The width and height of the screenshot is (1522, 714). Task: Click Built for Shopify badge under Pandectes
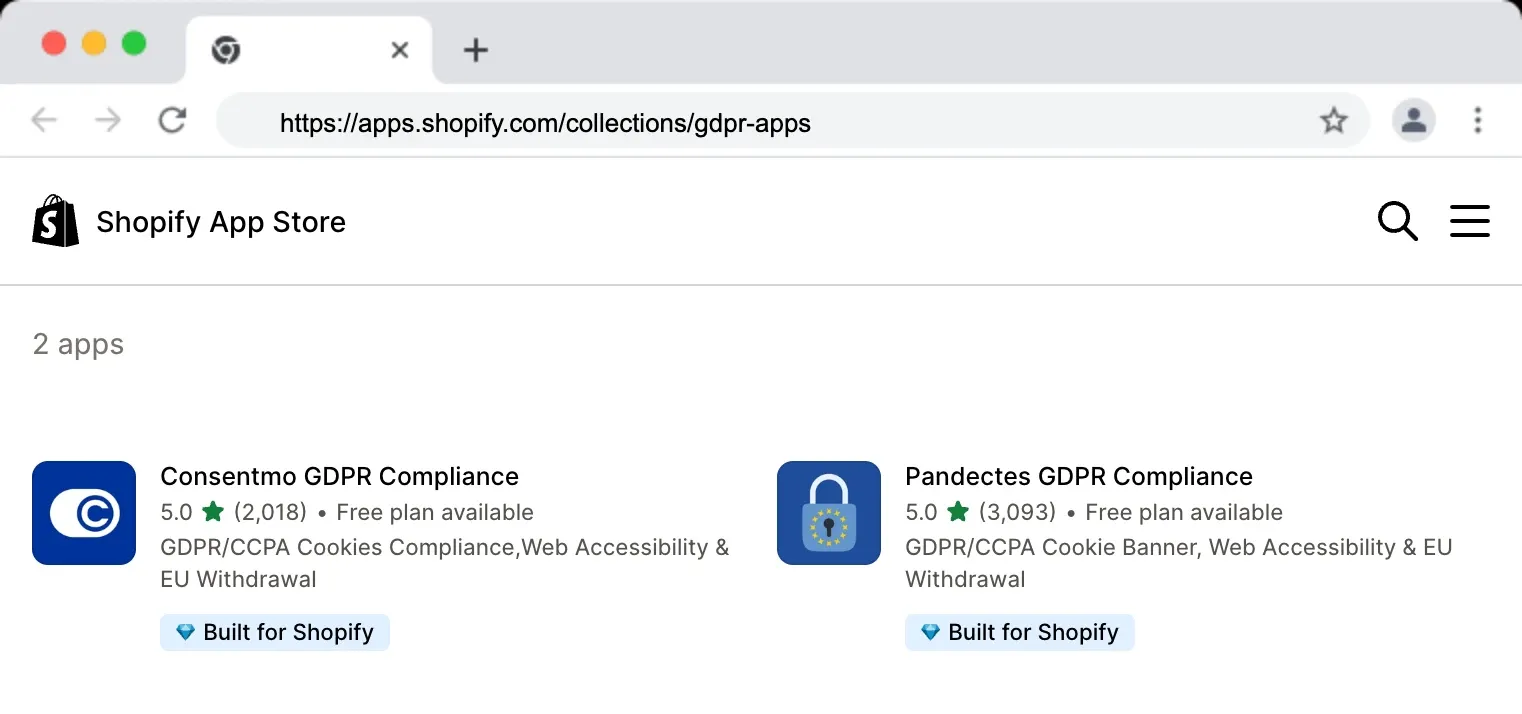1020,632
